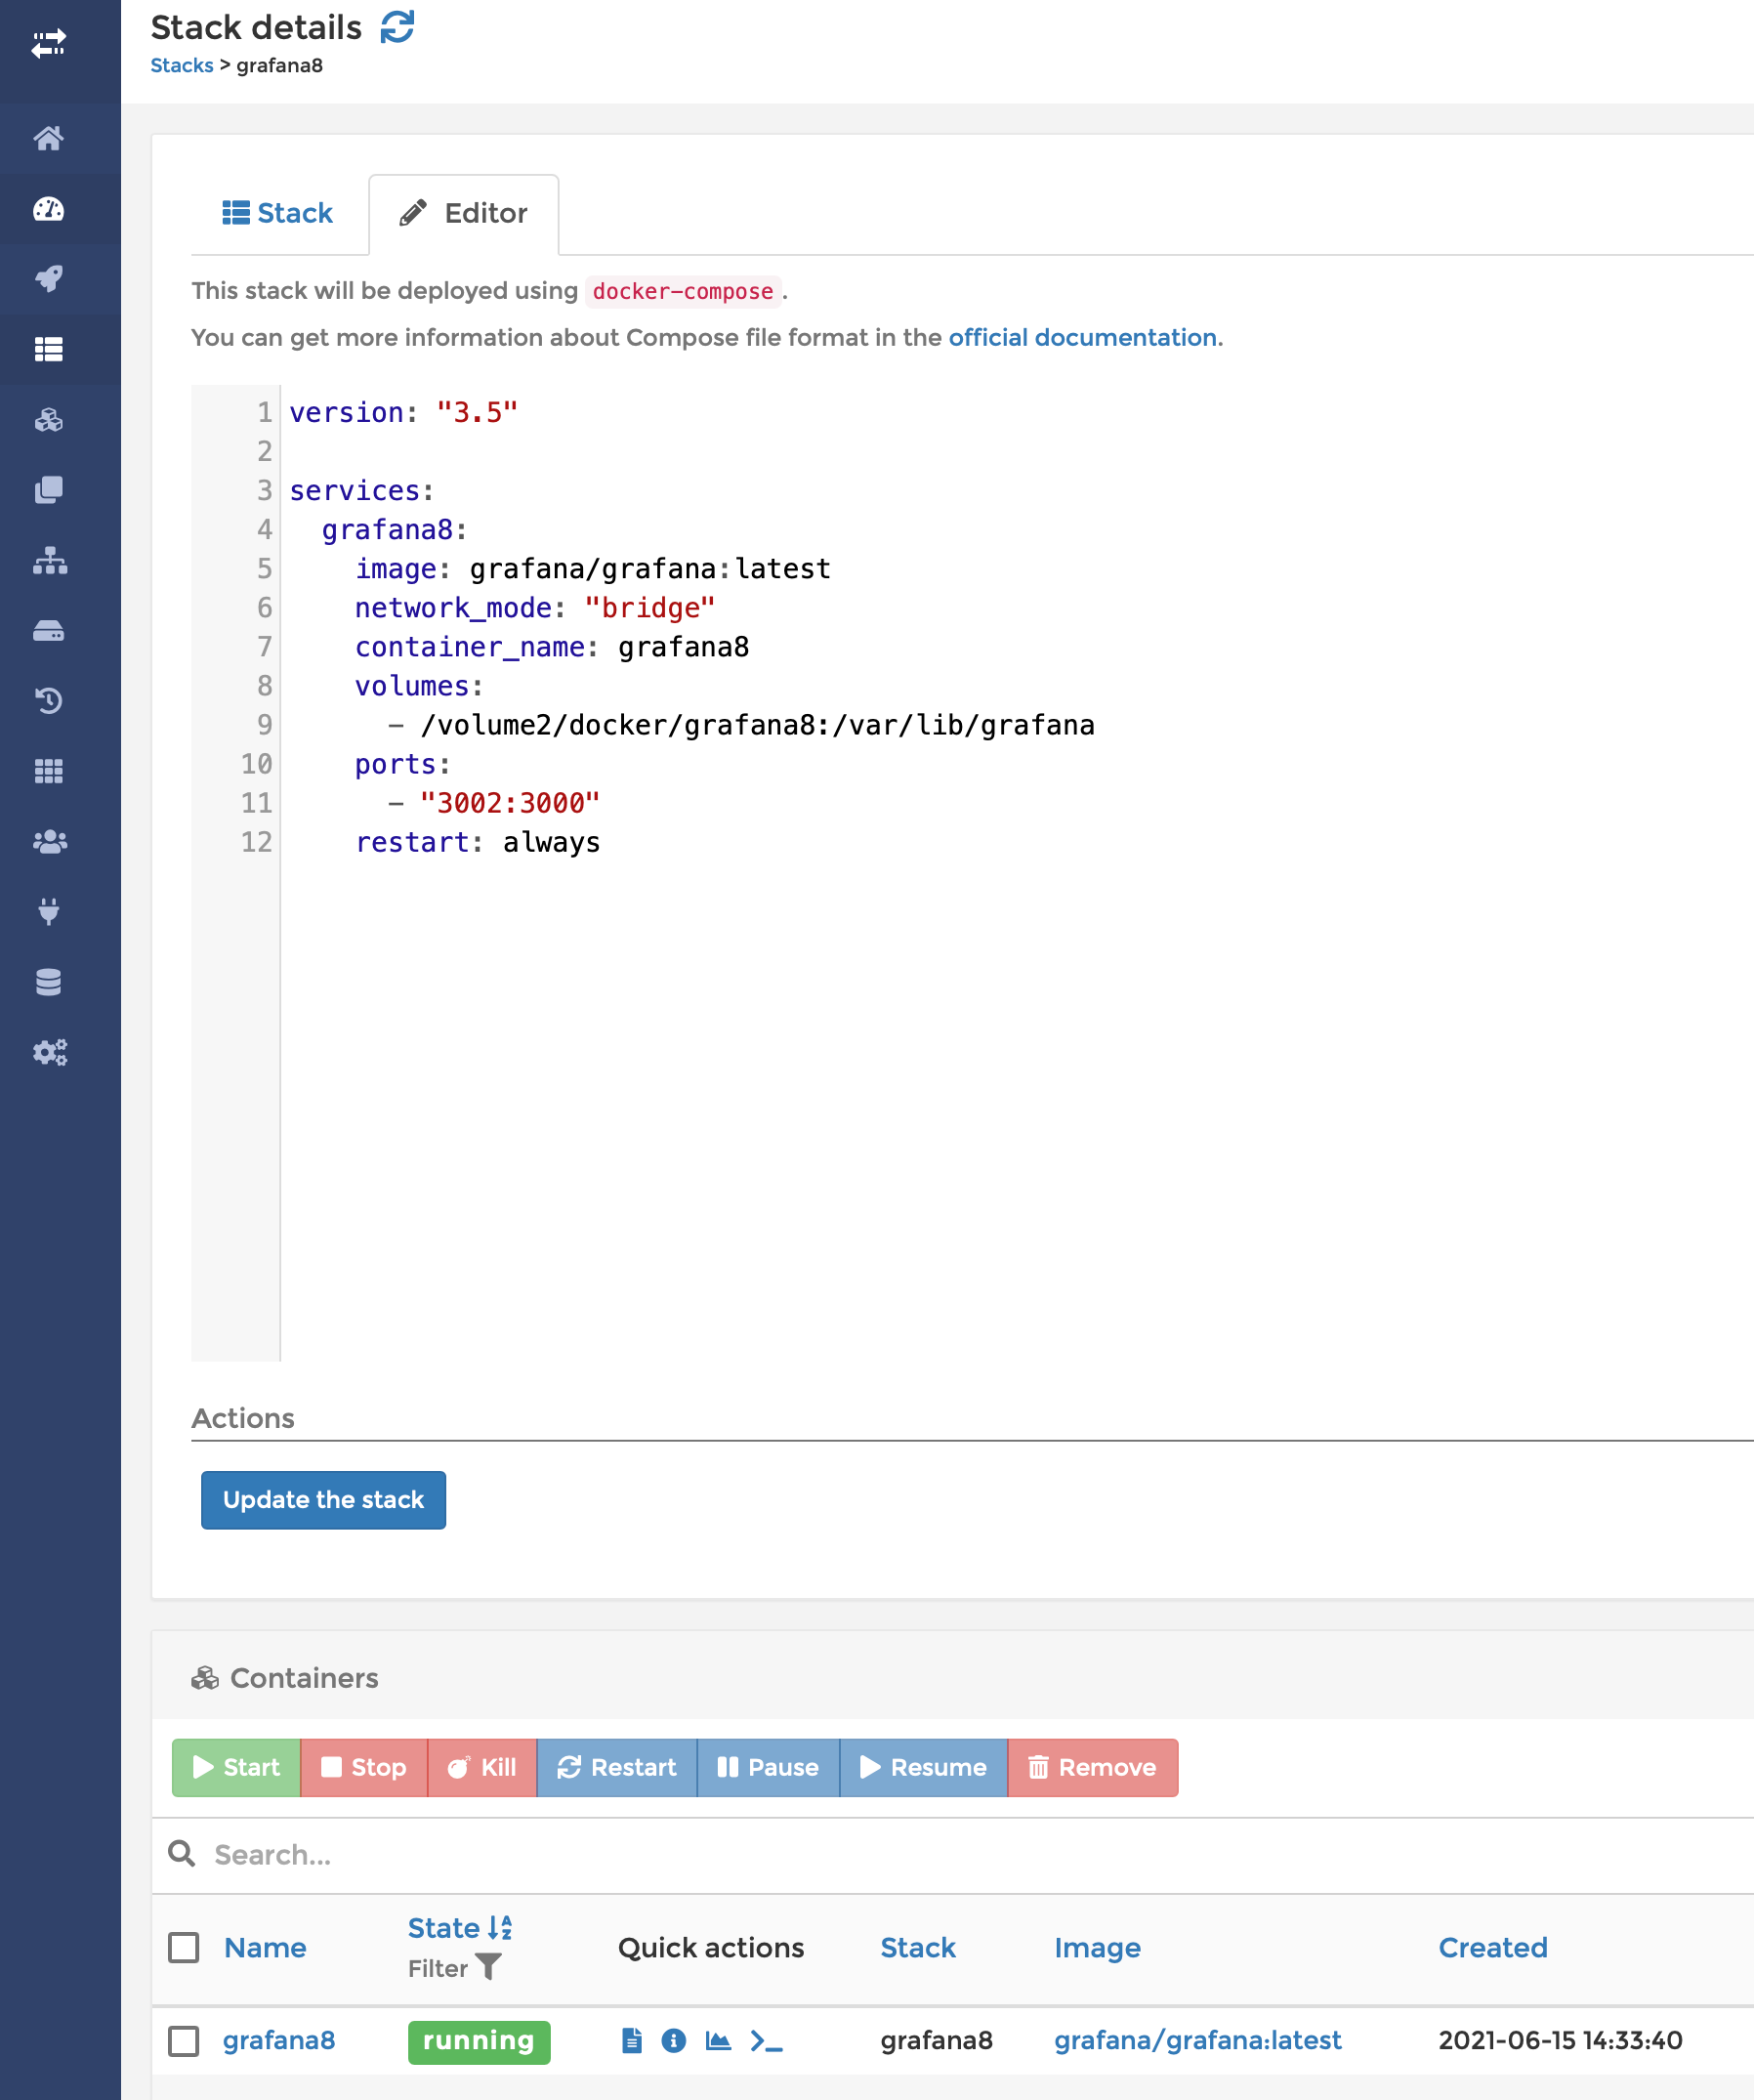Open console for grafana8 container

click(x=766, y=2040)
